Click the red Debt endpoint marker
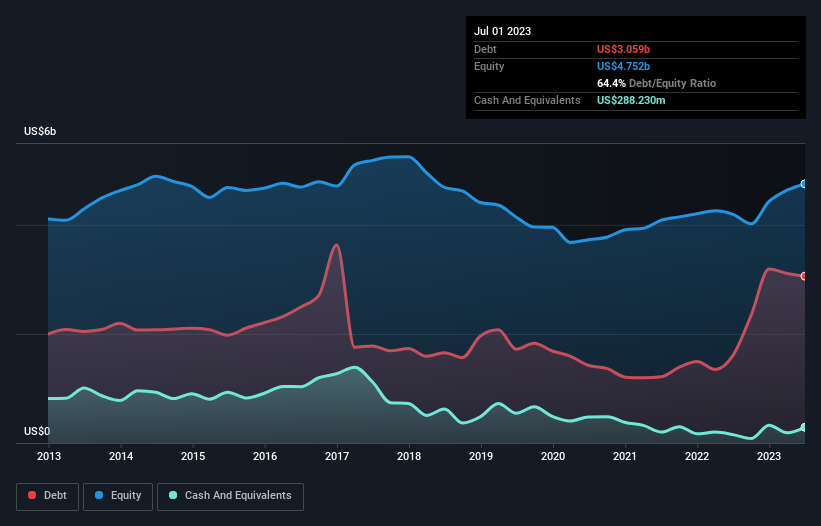This screenshot has width=821, height=526. click(804, 276)
